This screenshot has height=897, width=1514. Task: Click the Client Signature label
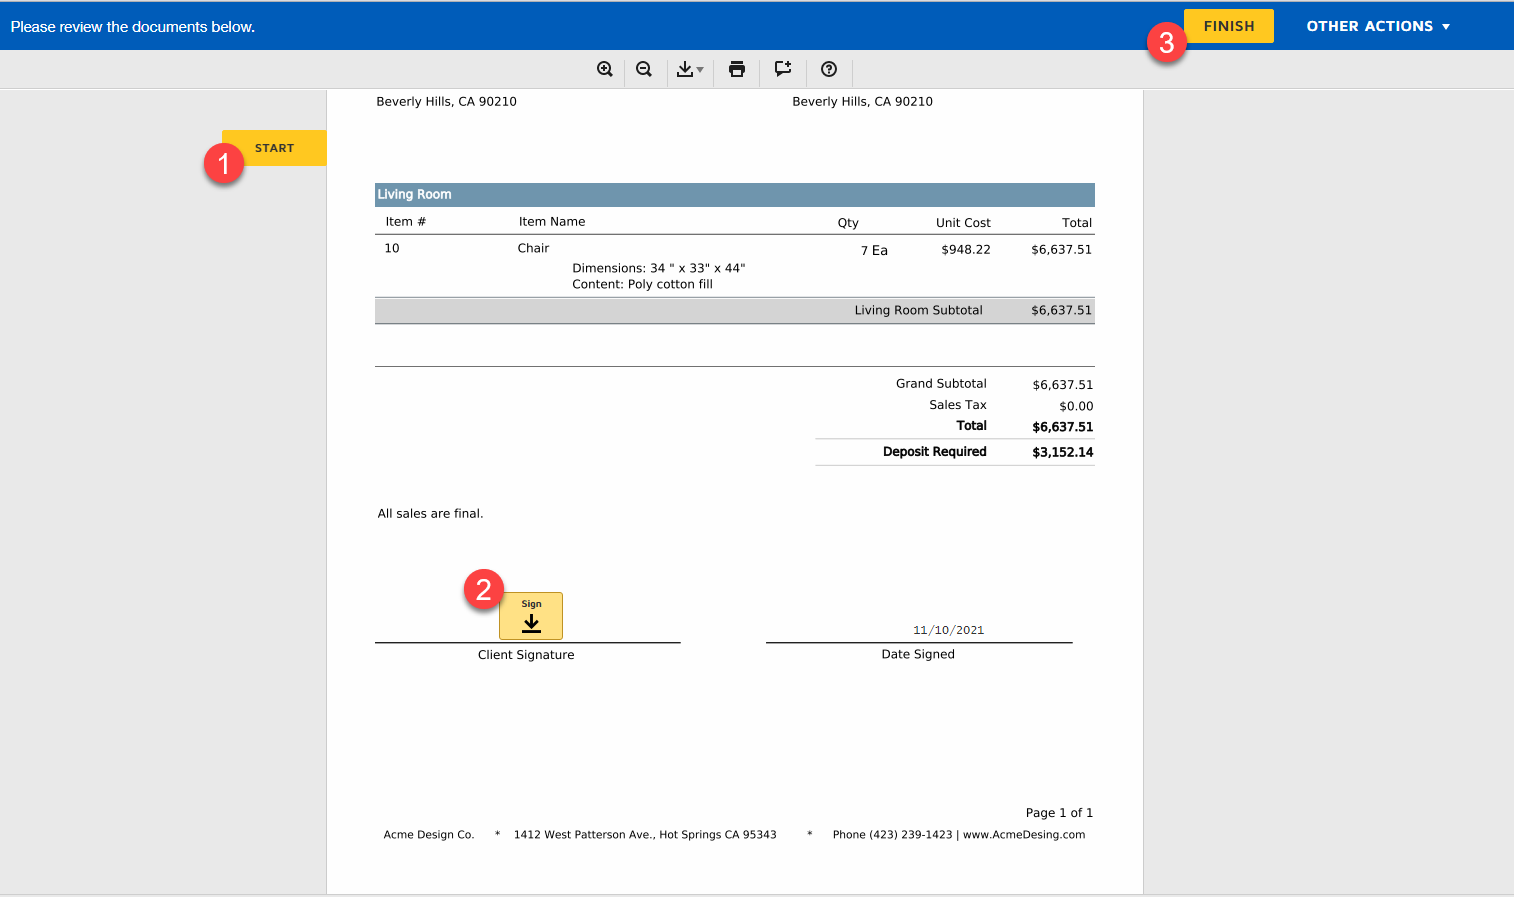click(x=526, y=655)
